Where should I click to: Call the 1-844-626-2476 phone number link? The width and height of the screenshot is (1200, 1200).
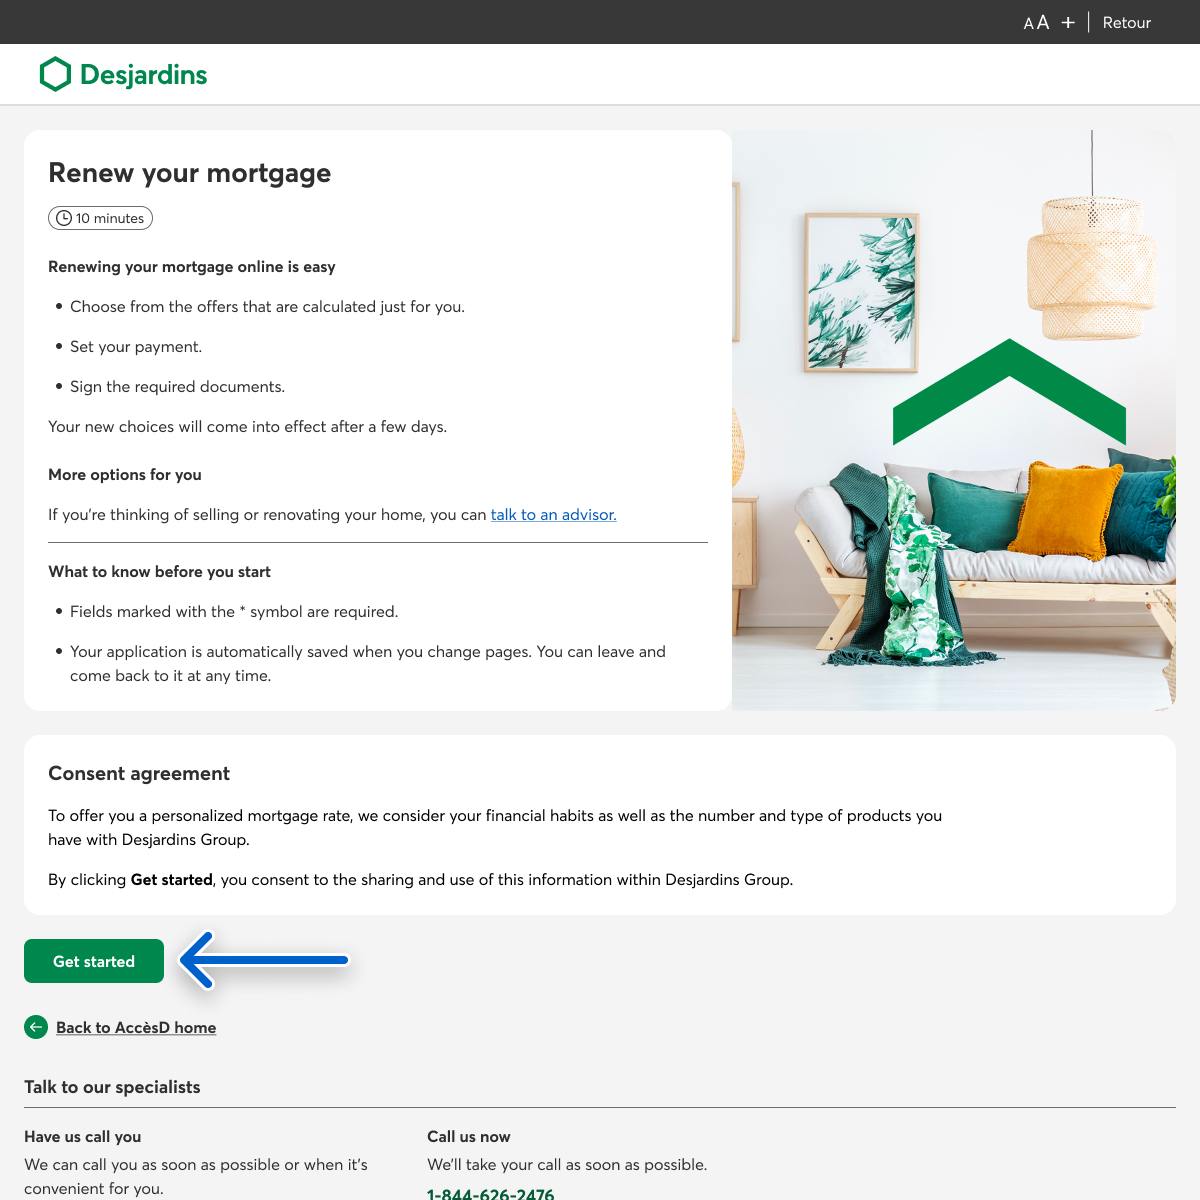pos(490,1194)
